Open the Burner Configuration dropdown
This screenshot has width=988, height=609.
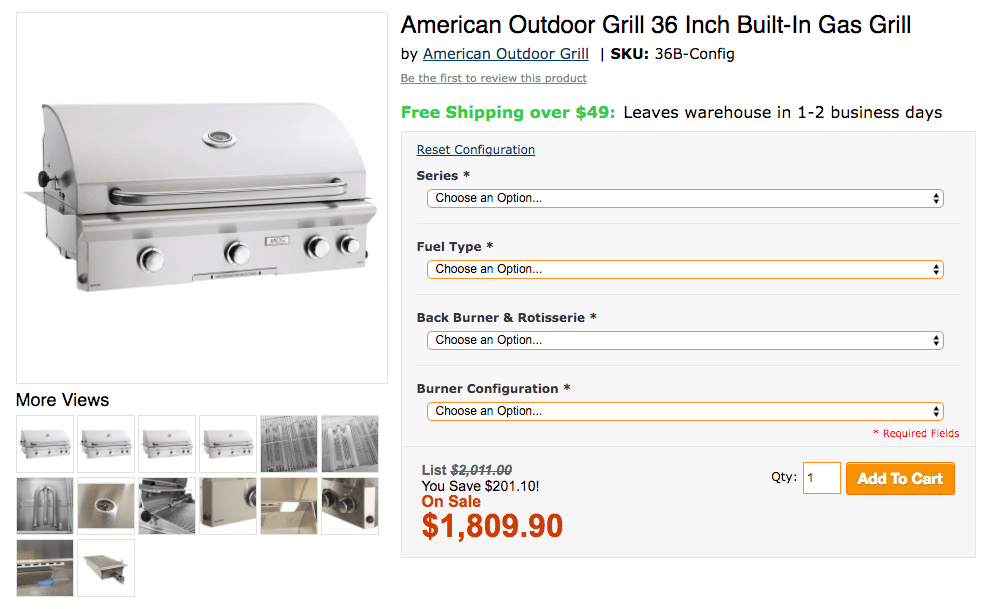684,411
